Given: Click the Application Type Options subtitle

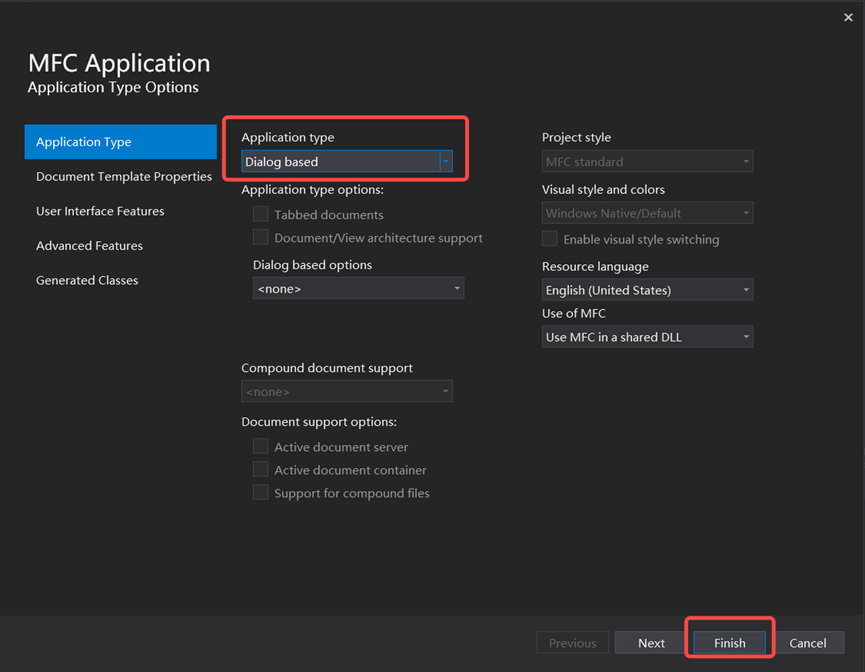Looking at the screenshot, I should point(113,87).
